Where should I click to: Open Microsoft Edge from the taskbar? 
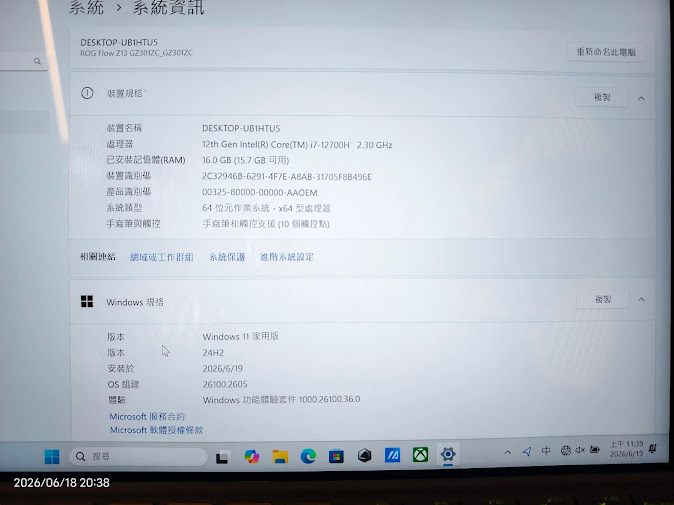pyautogui.click(x=308, y=456)
